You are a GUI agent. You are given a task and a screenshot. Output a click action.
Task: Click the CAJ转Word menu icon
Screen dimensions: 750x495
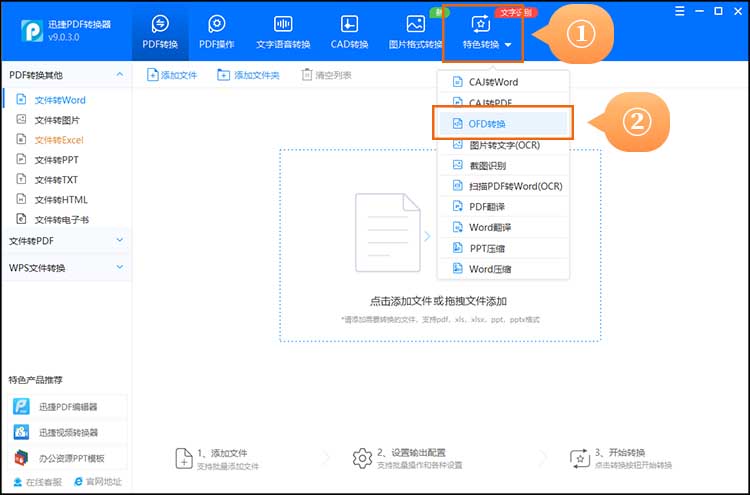[x=458, y=82]
